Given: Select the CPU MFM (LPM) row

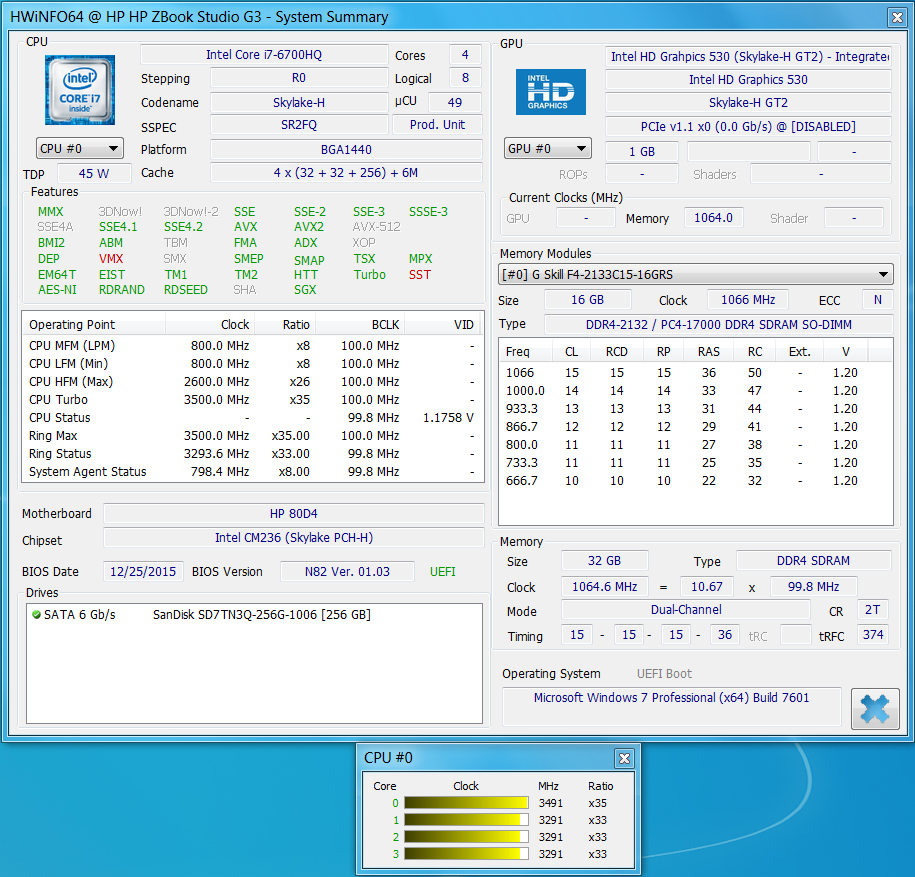Looking at the screenshot, I should 253,345.
